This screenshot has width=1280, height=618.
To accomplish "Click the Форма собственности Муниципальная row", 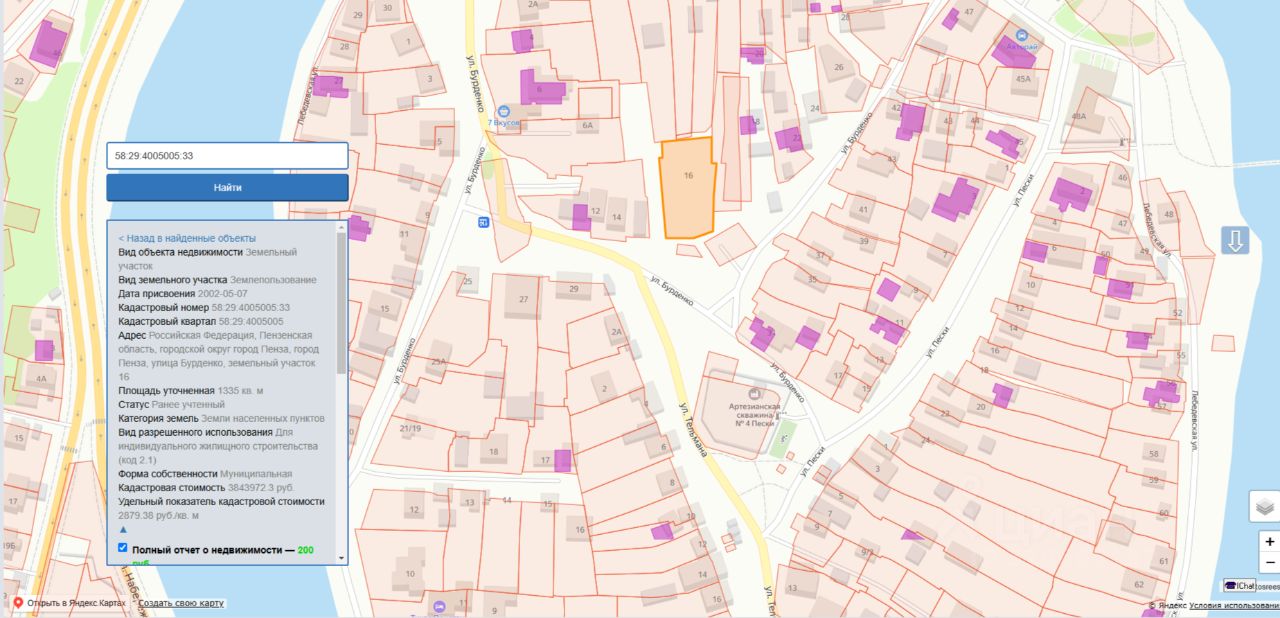I will [205, 474].
